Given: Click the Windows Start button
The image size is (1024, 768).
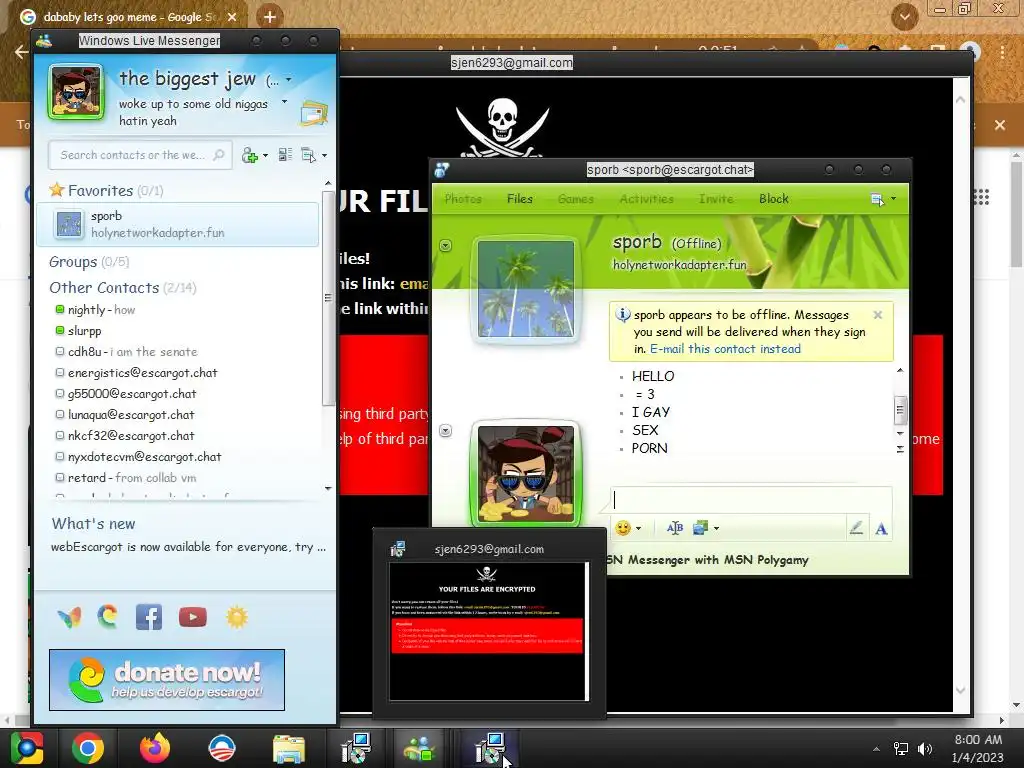Looking at the screenshot, I should tap(26, 748).
